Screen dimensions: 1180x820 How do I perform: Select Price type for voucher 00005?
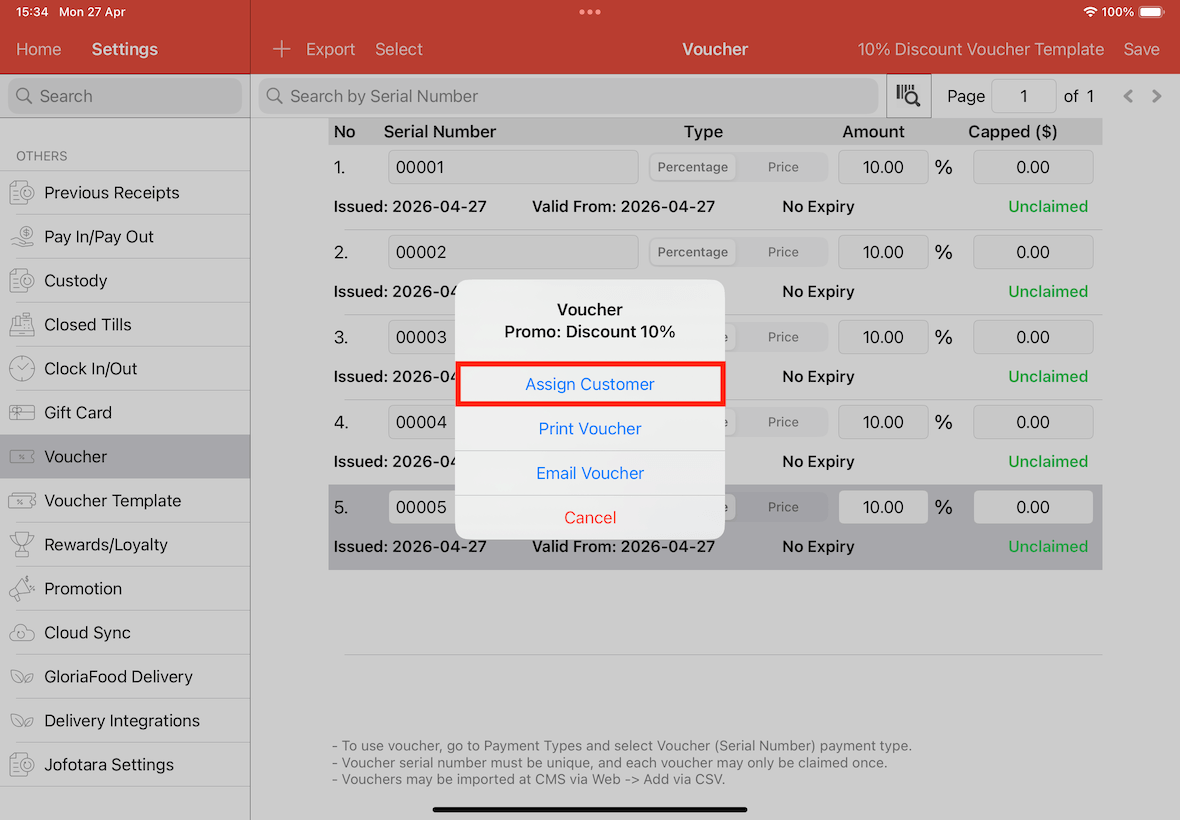pos(783,507)
